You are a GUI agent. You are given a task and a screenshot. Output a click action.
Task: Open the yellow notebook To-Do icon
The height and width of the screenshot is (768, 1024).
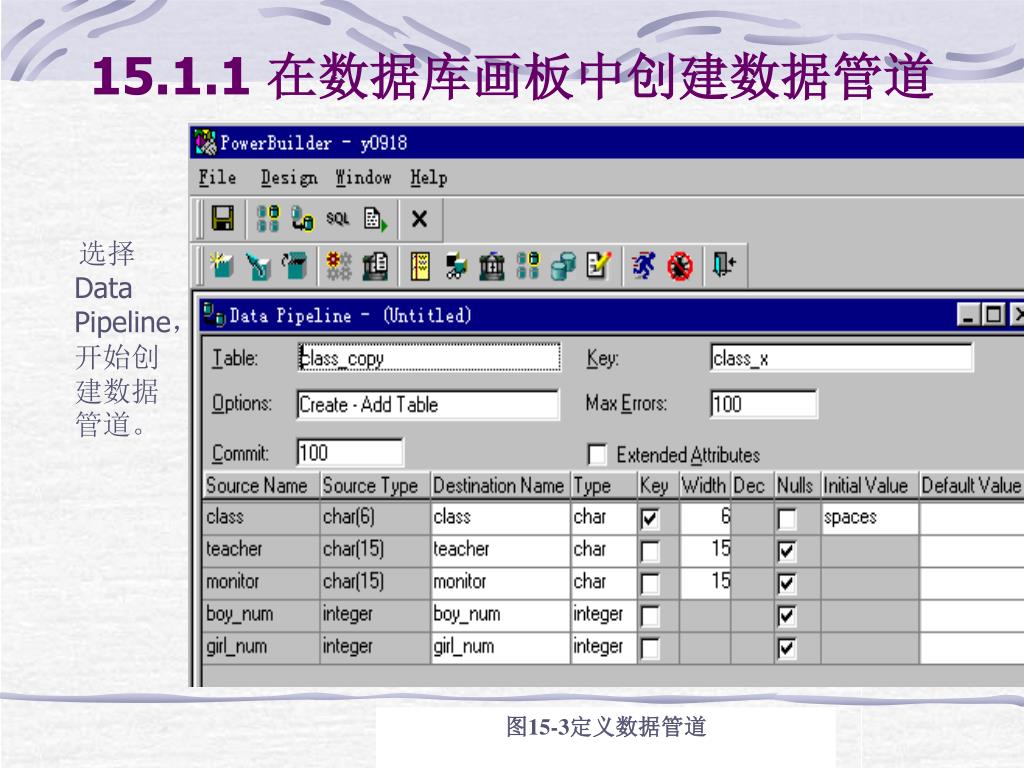pos(420,265)
